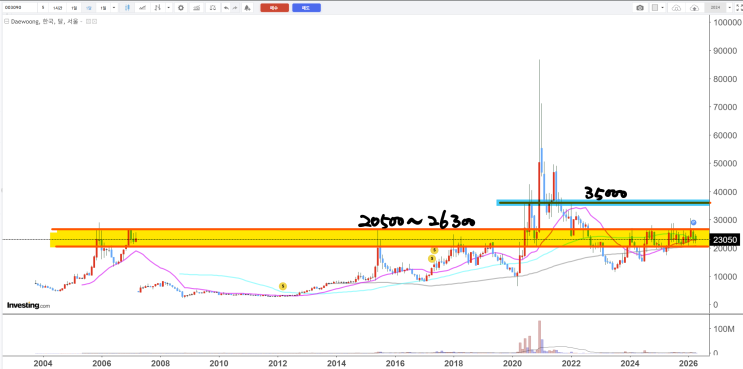The height and width of the screenshot is (369, 743).
Task: Click the candlestick chart style icon
Action: pyautogui.click(x=127, y=8)
